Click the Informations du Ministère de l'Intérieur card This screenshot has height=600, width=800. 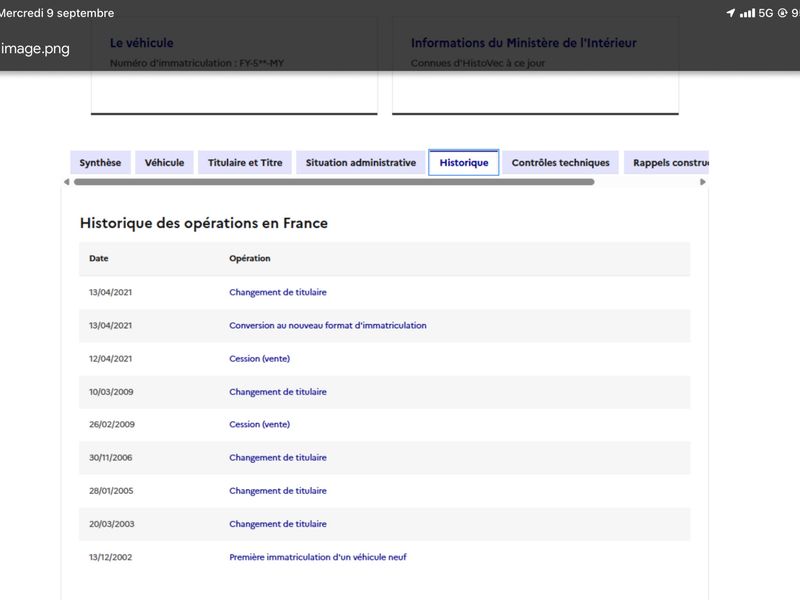(535, 66)
